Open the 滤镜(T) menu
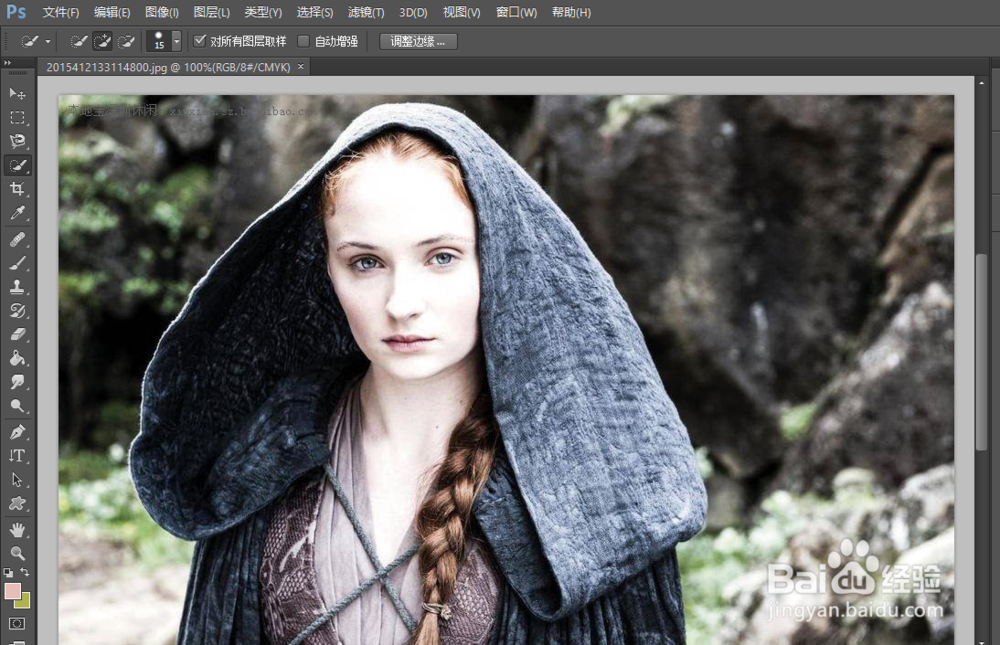The height and width of the screenshot is (645, 1000). pyautogui.click(x=366, y=12)
